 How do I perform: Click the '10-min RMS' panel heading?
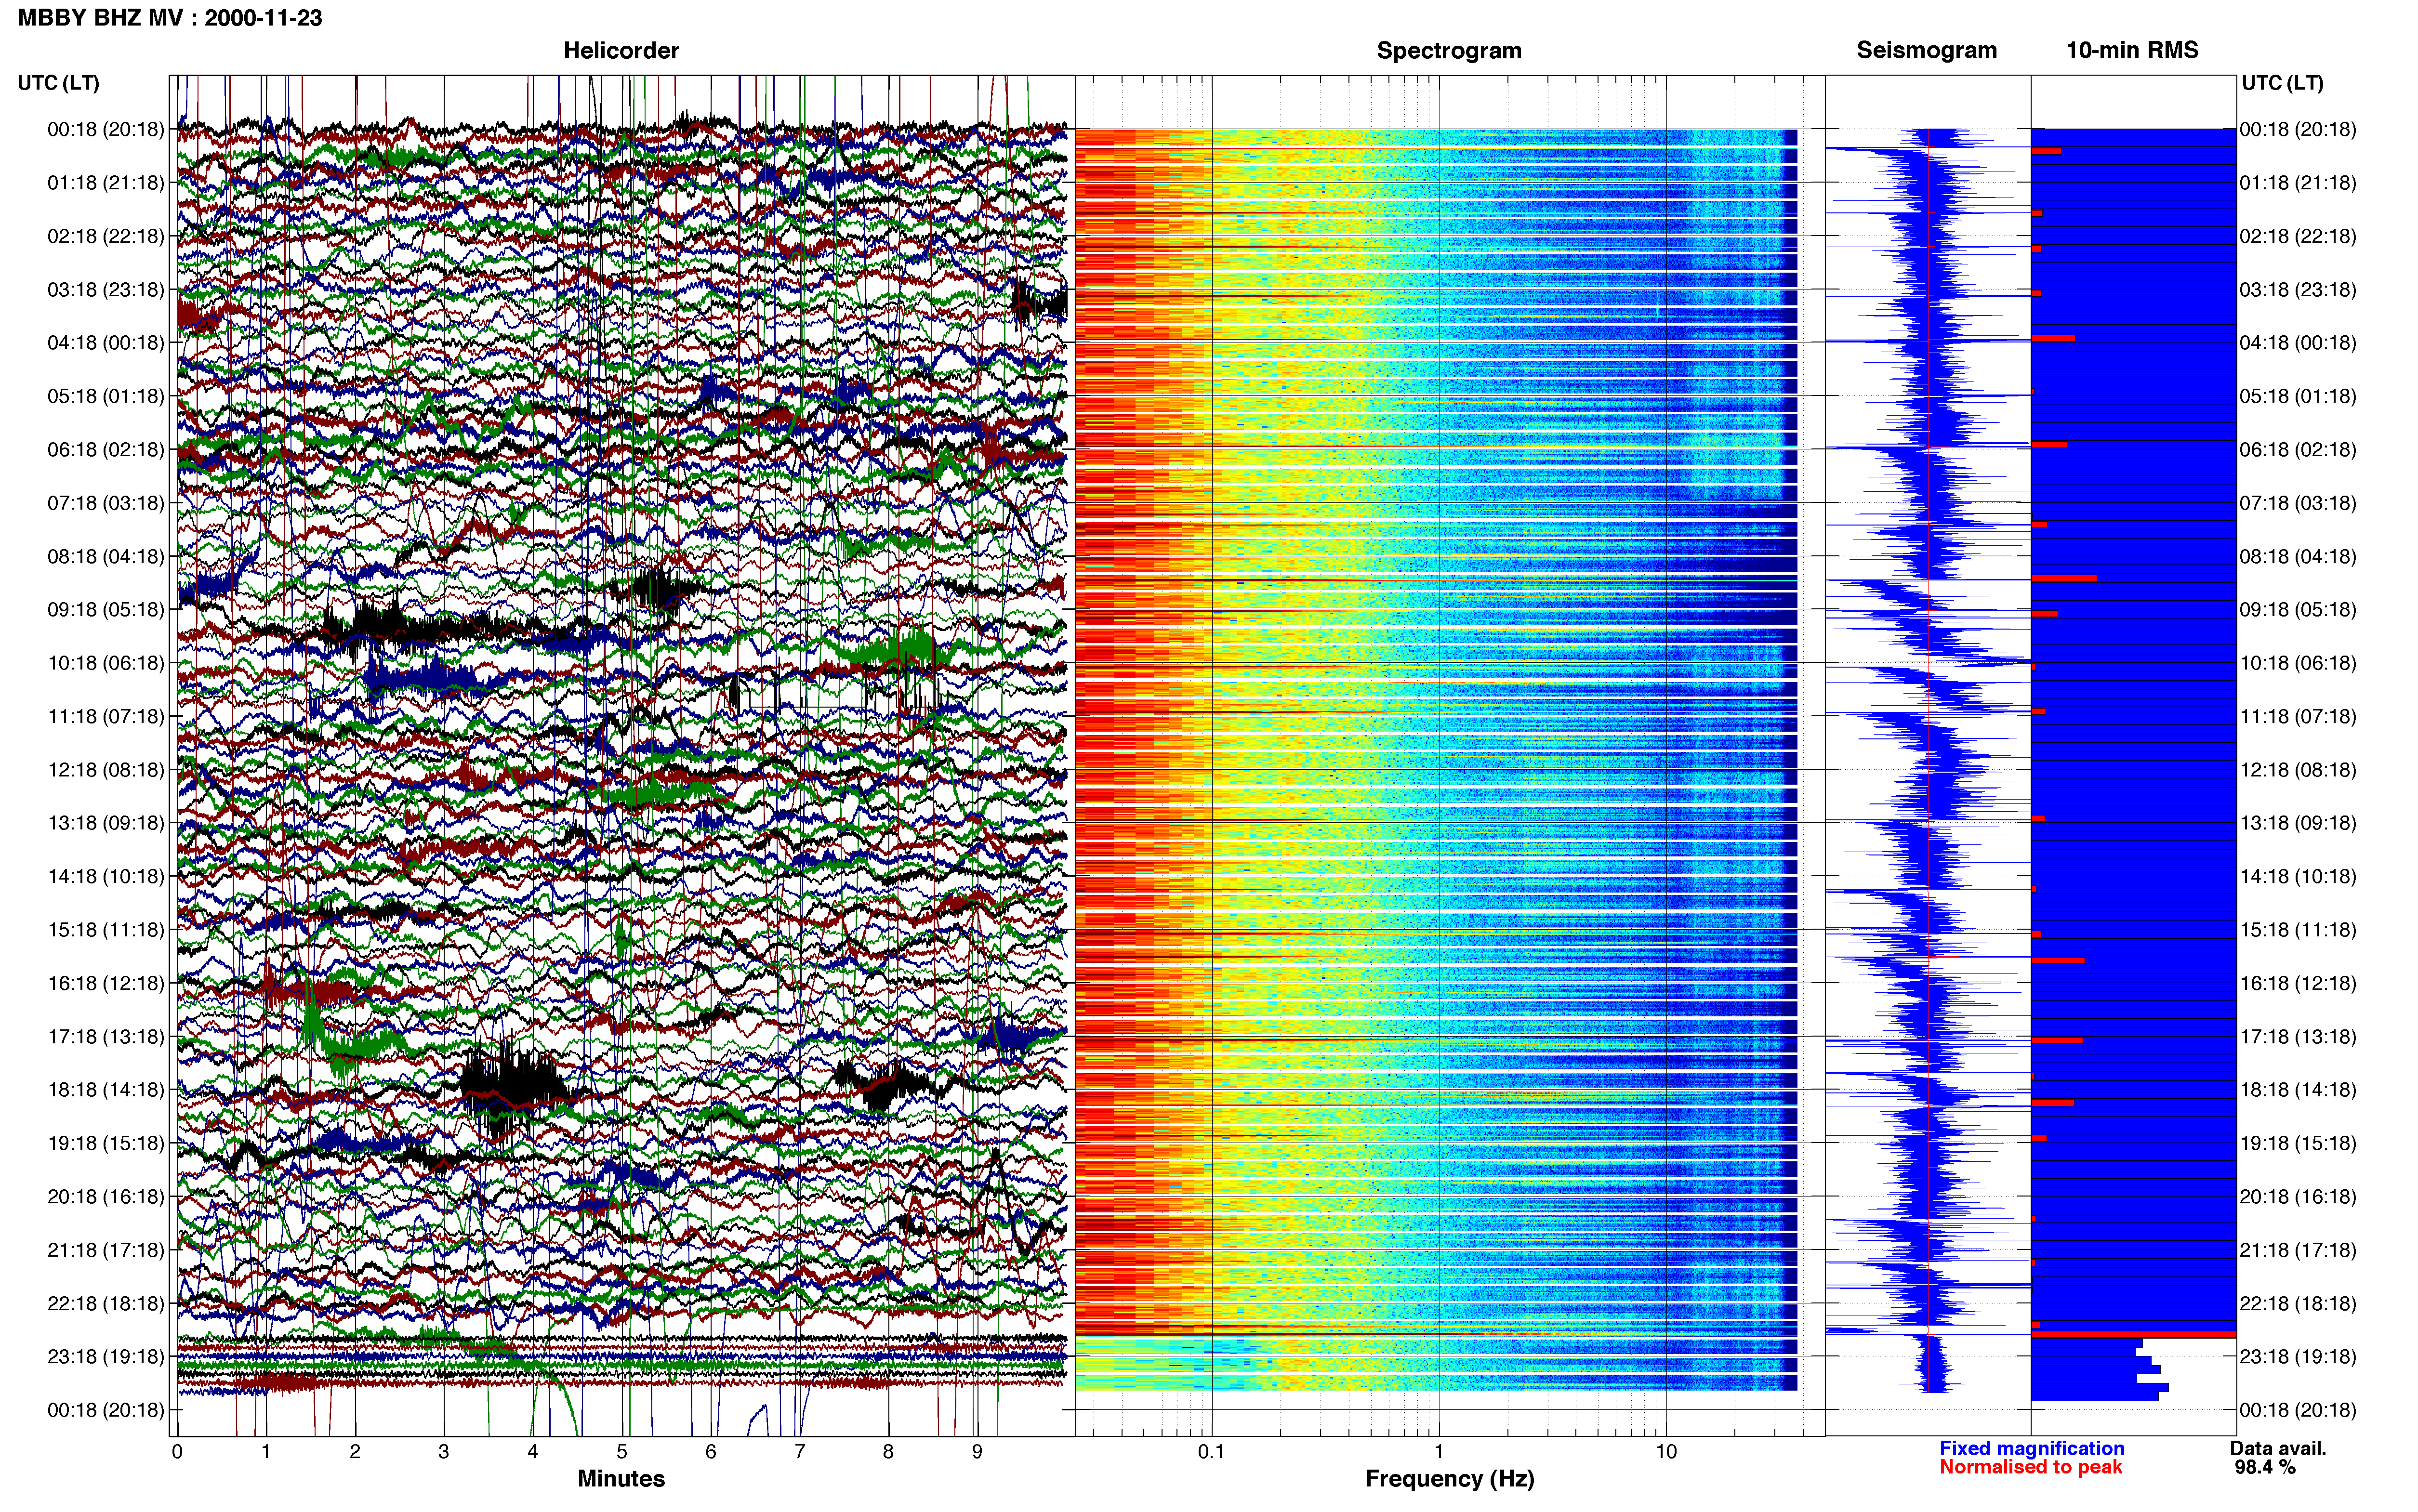point(2132,50)
